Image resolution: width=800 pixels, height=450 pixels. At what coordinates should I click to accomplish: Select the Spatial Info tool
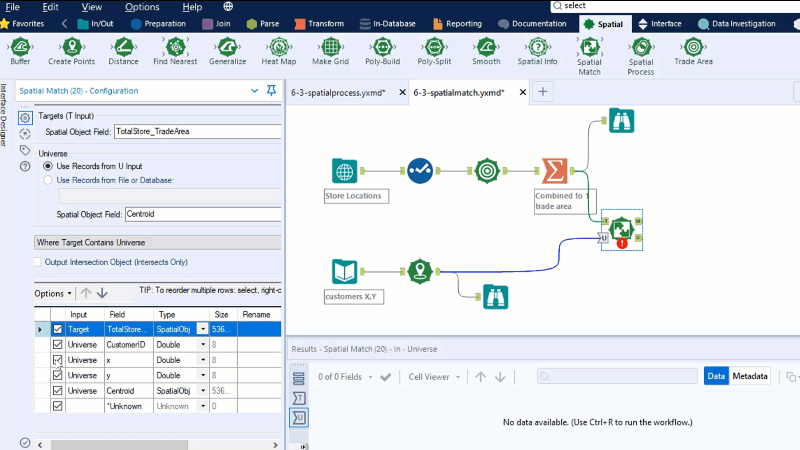[537, 51]
